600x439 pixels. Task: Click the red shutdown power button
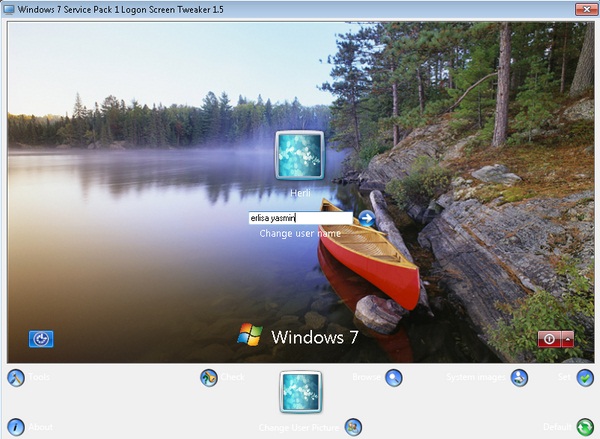pyautogui.click(x=549, y=339)
